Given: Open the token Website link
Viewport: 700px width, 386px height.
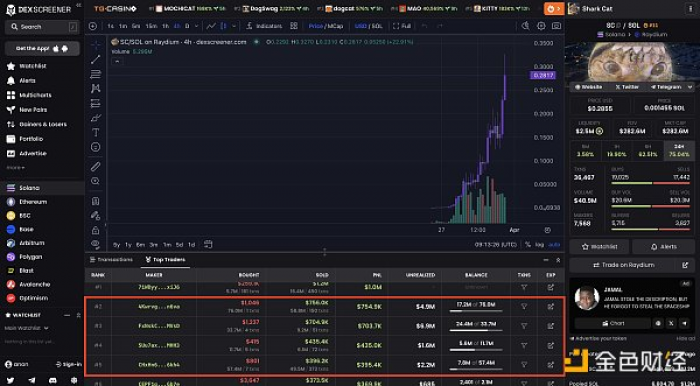Looking at the screenshot, I should point(589,87).
